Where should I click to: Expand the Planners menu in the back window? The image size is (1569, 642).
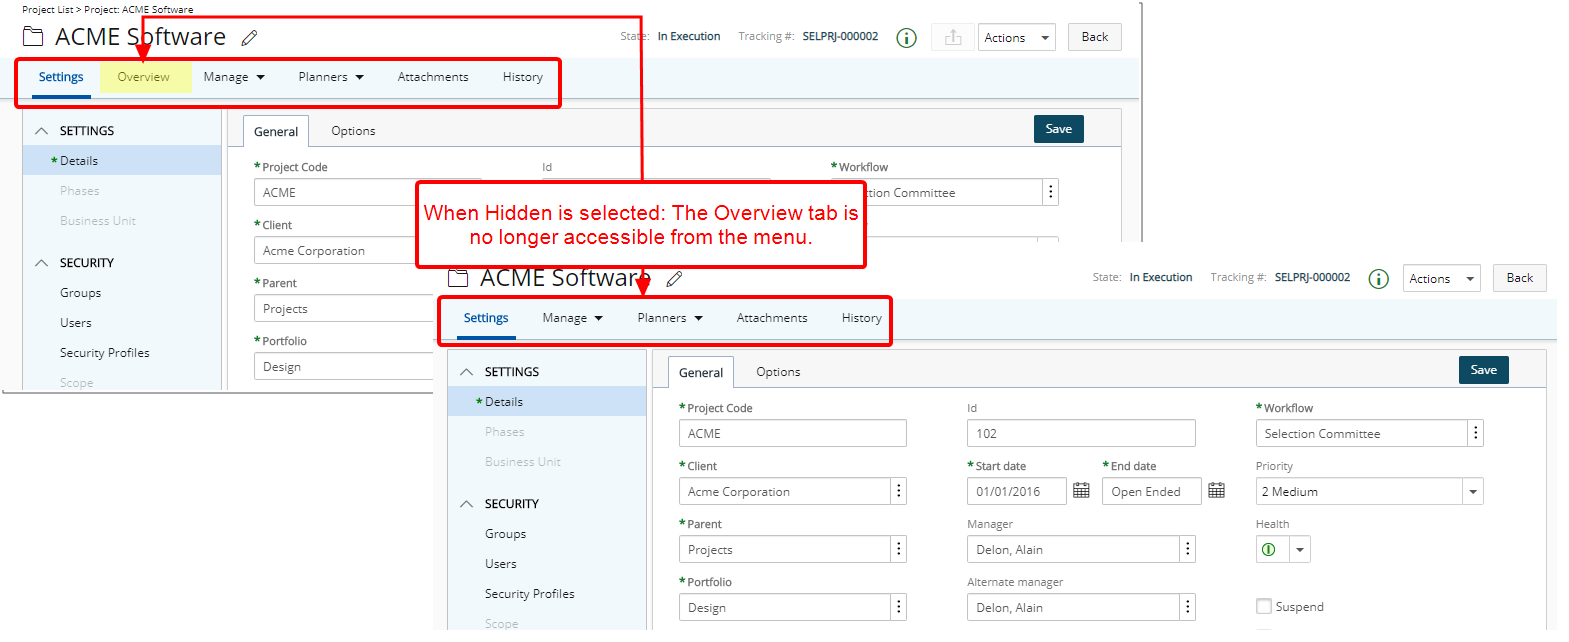pyautogui.click(x=331, y=77)
